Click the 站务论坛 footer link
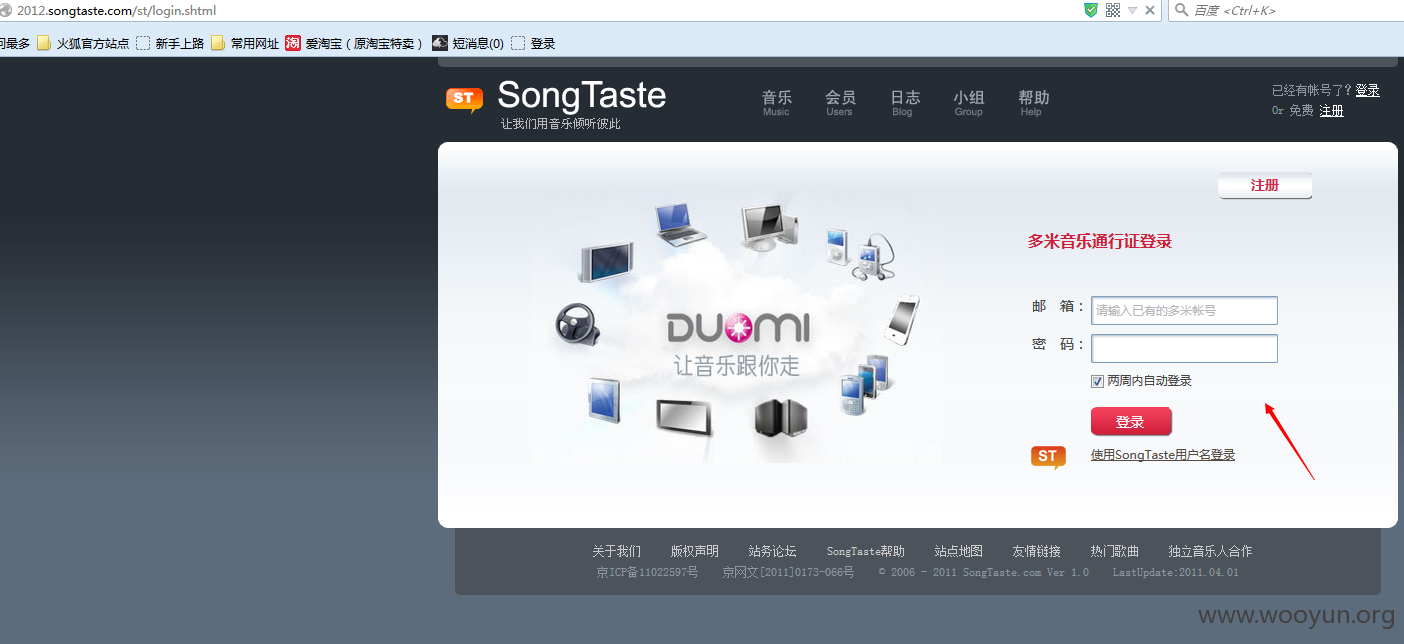The width and height of the screenshot is (1404, 644). tap(772, 551)
